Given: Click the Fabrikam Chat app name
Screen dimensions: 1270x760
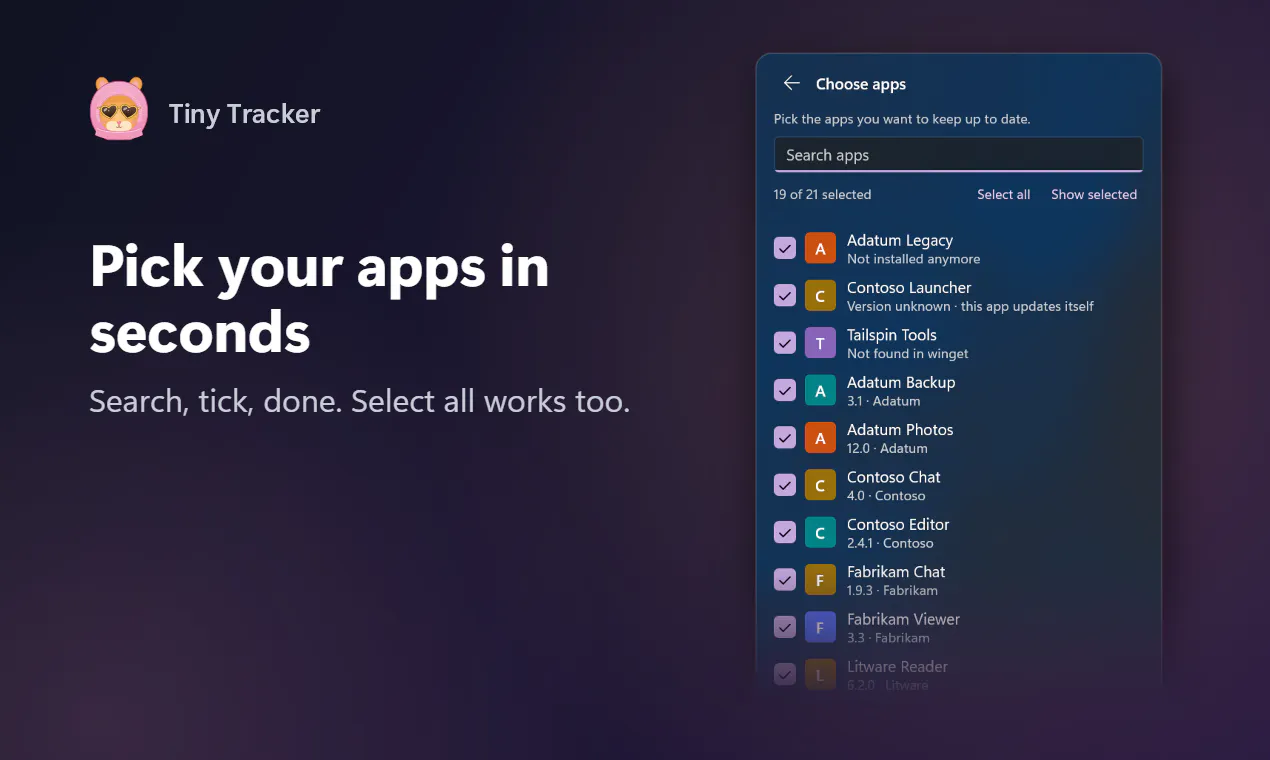Looking at the screenshot, I should tap(896, 572).
